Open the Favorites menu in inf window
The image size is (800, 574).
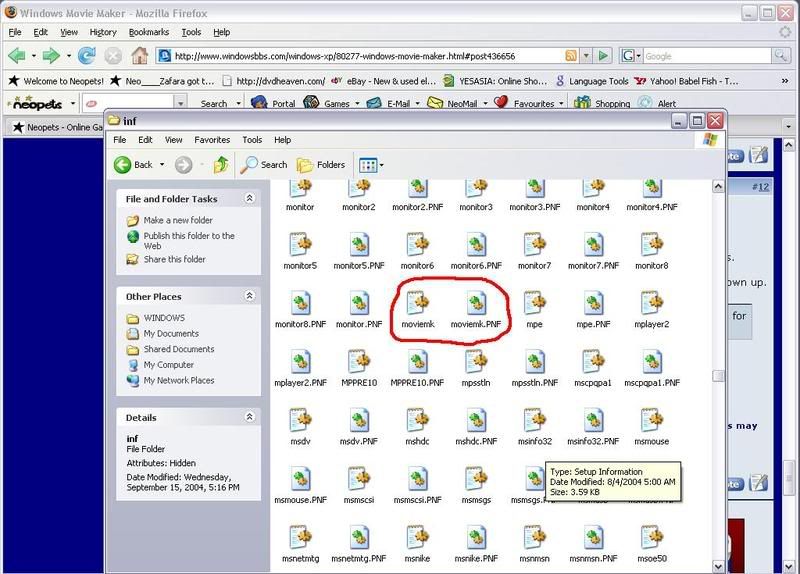tap(212, 140)
